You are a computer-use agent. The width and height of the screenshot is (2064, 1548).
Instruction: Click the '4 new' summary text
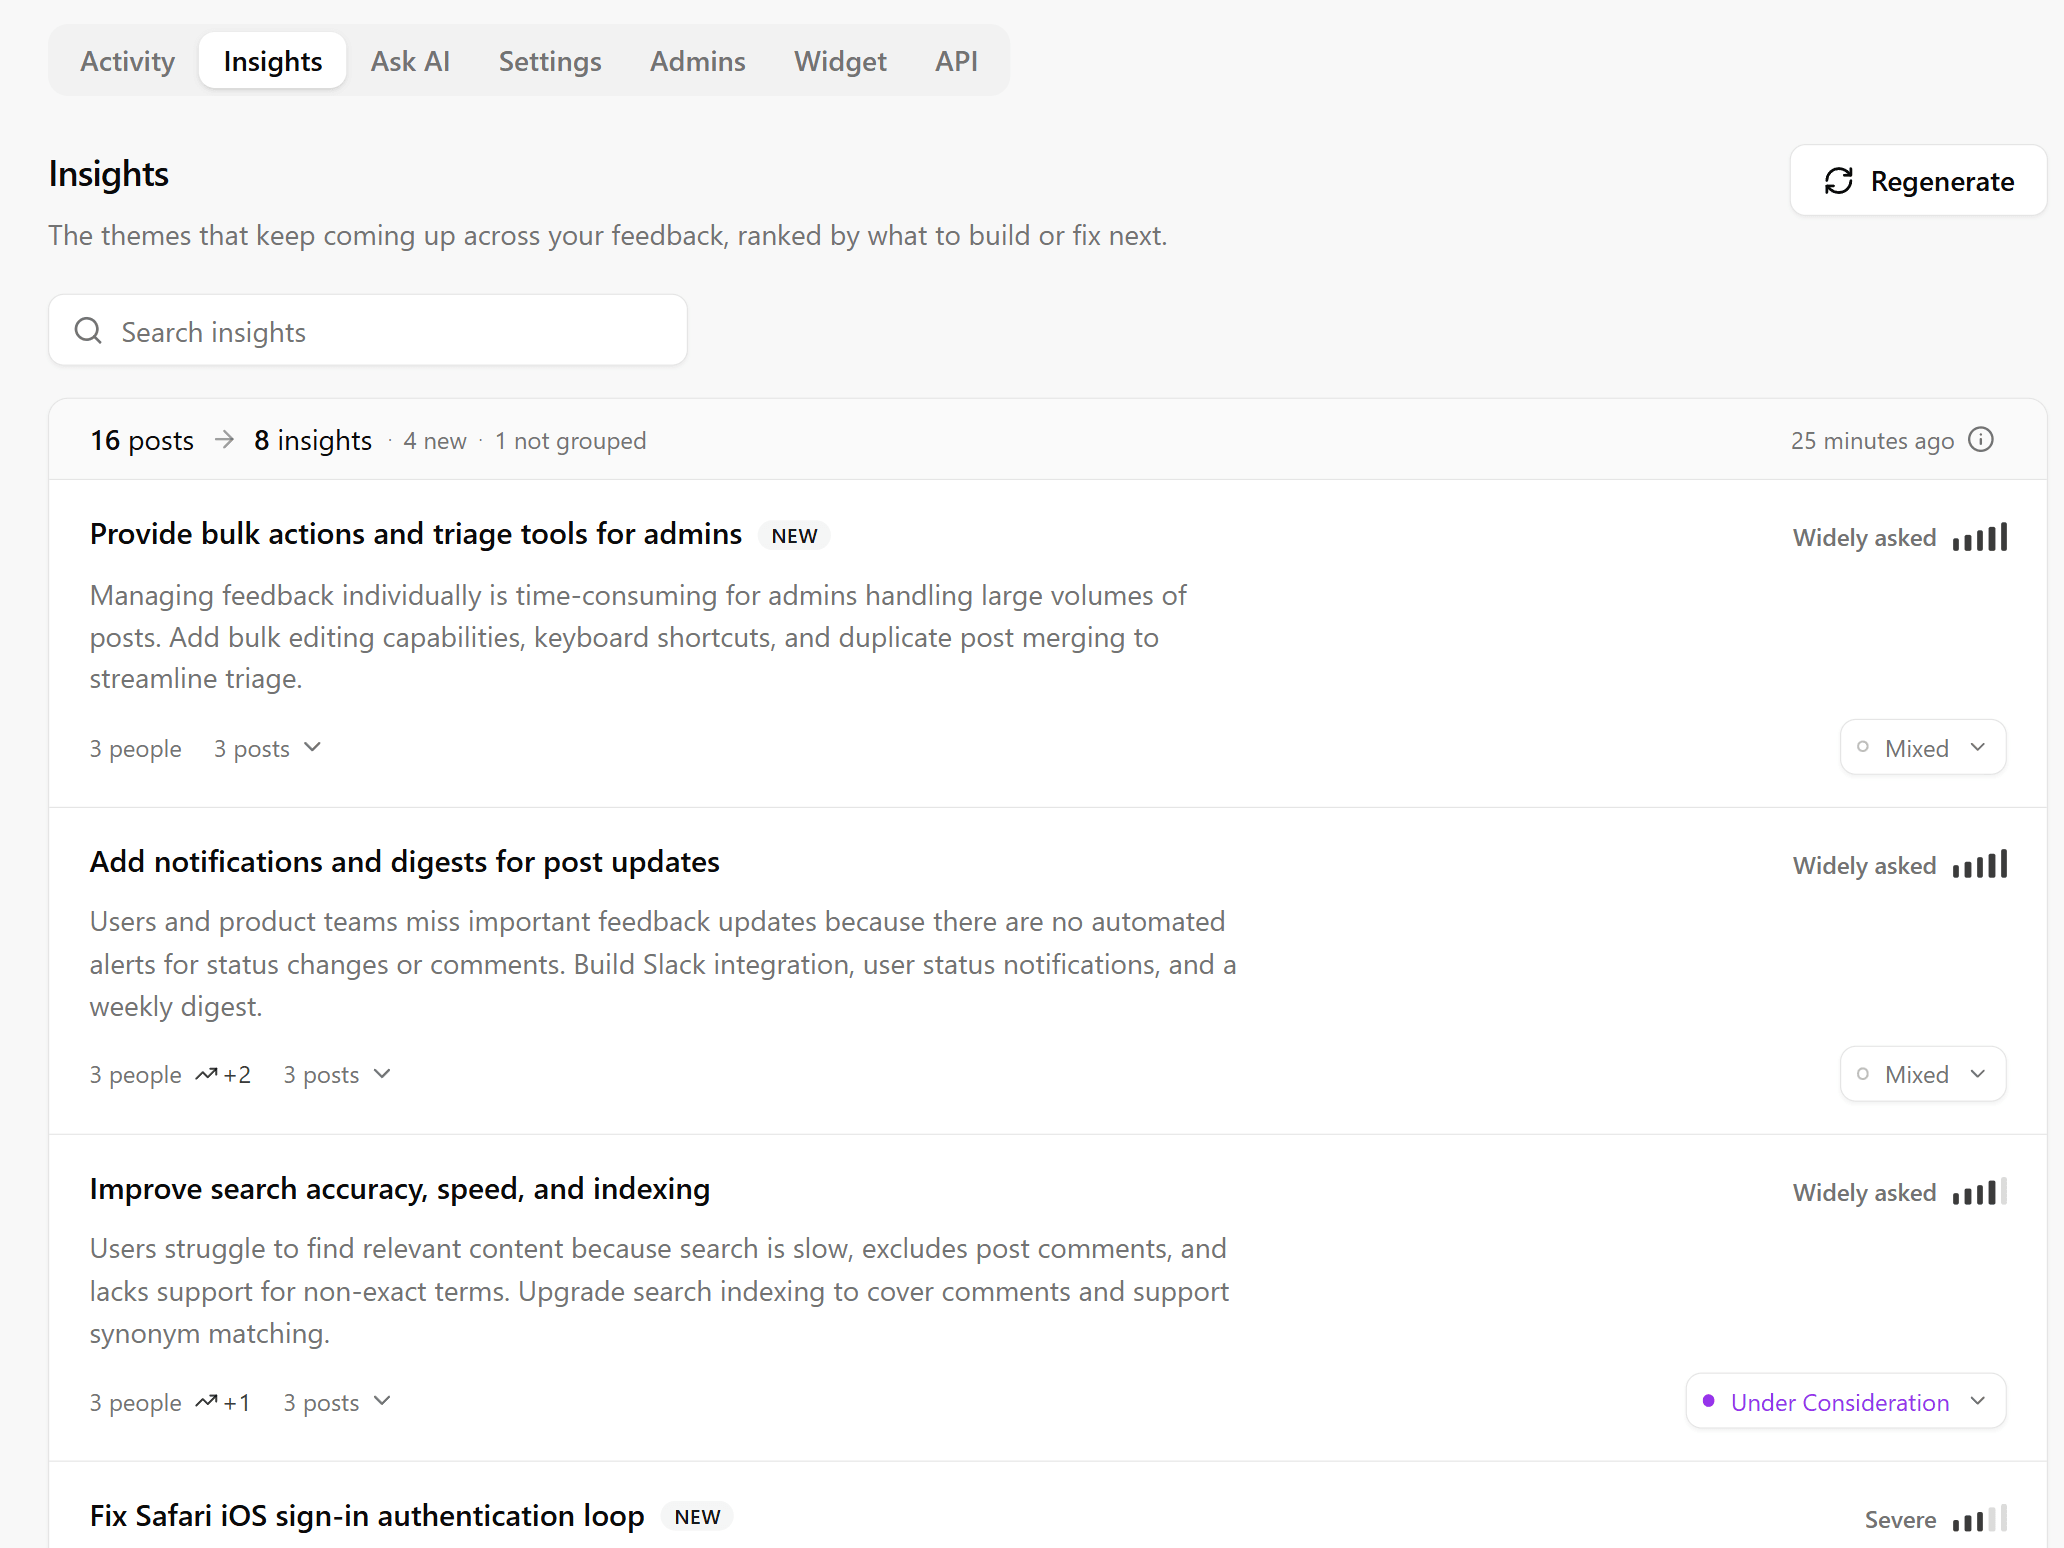coord(435,441)
